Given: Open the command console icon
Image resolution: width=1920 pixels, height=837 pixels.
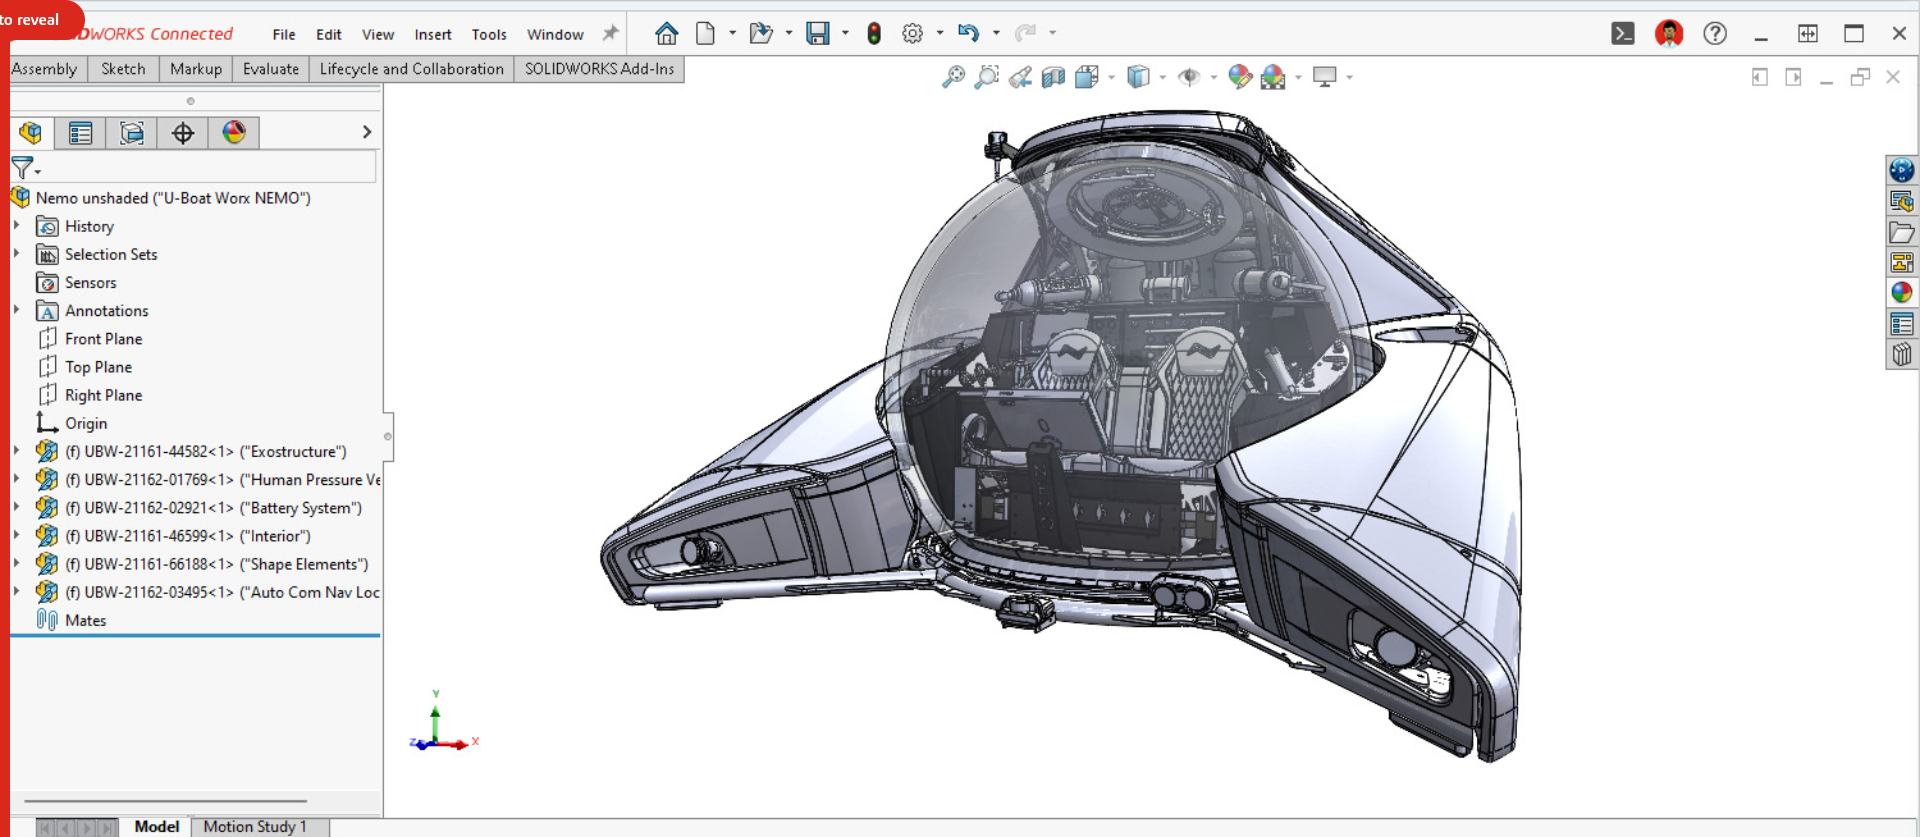Looking at the screenshot, I should click(x=1623, y=34).
